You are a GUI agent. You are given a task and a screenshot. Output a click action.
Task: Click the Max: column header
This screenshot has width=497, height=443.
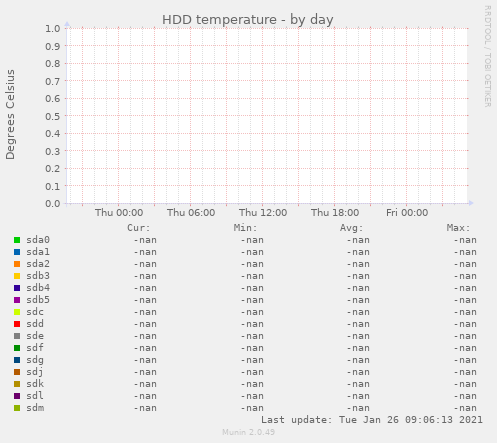[x=458, y=228]
